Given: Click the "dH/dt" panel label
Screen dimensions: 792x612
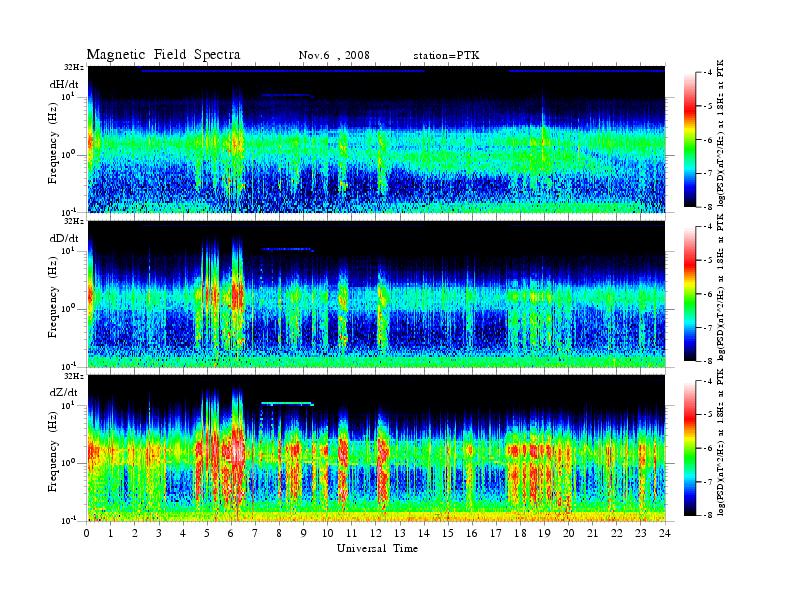Looking at the screenshot, I should (64, 84).
